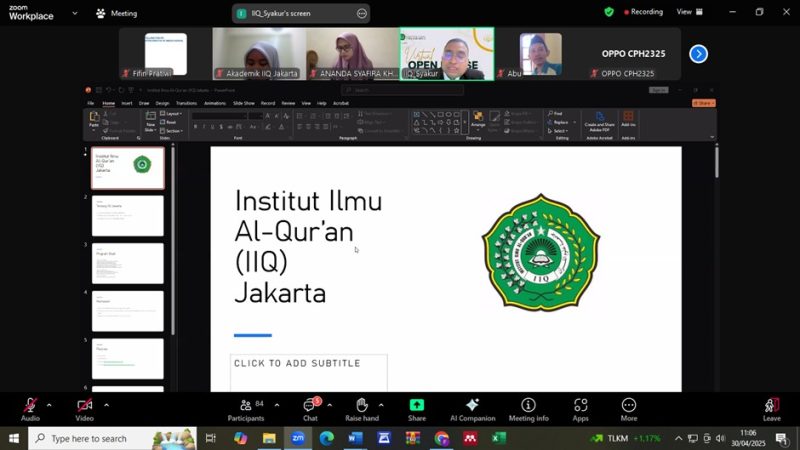Open the Participants panel

(246, 410)
